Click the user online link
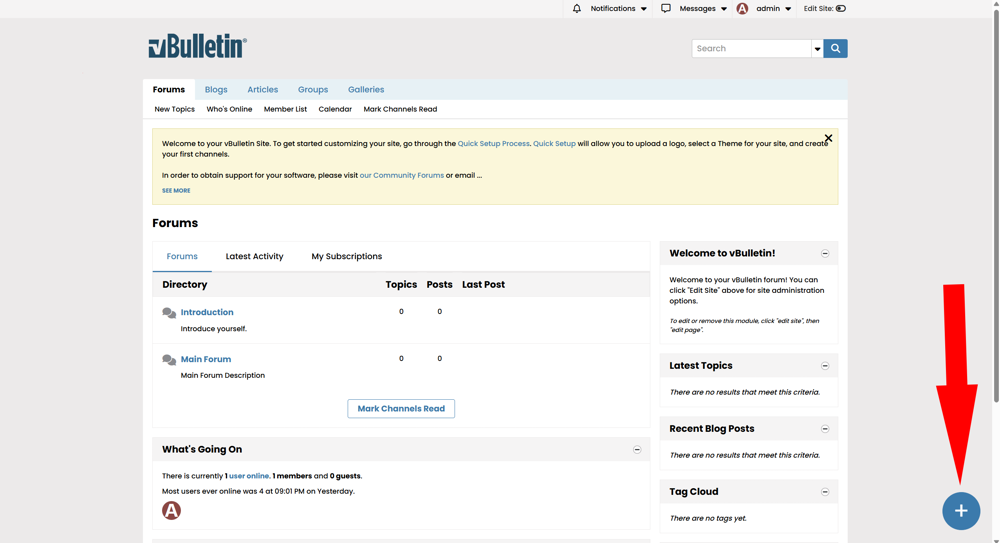Screen dimensions: 1000x543 point(249,476)
